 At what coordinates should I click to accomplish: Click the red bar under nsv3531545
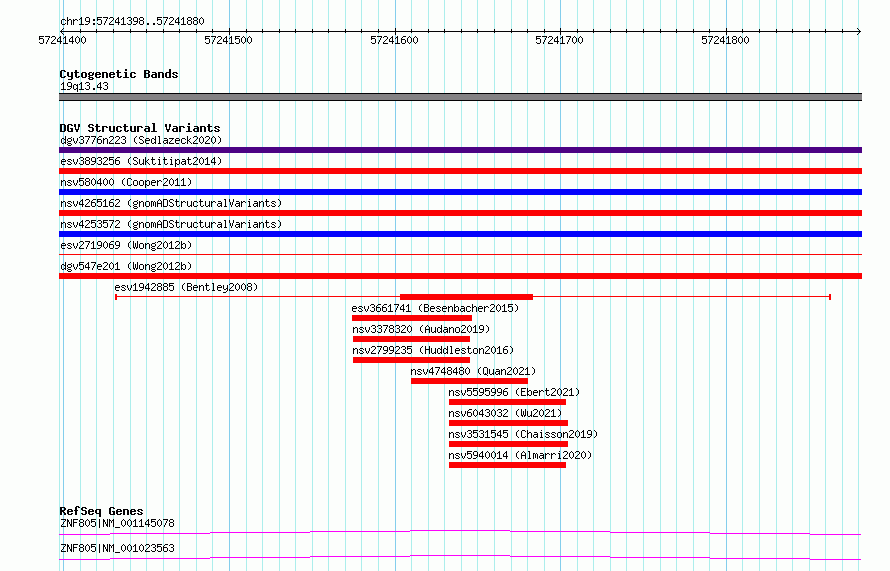click(x=509, y=444)
